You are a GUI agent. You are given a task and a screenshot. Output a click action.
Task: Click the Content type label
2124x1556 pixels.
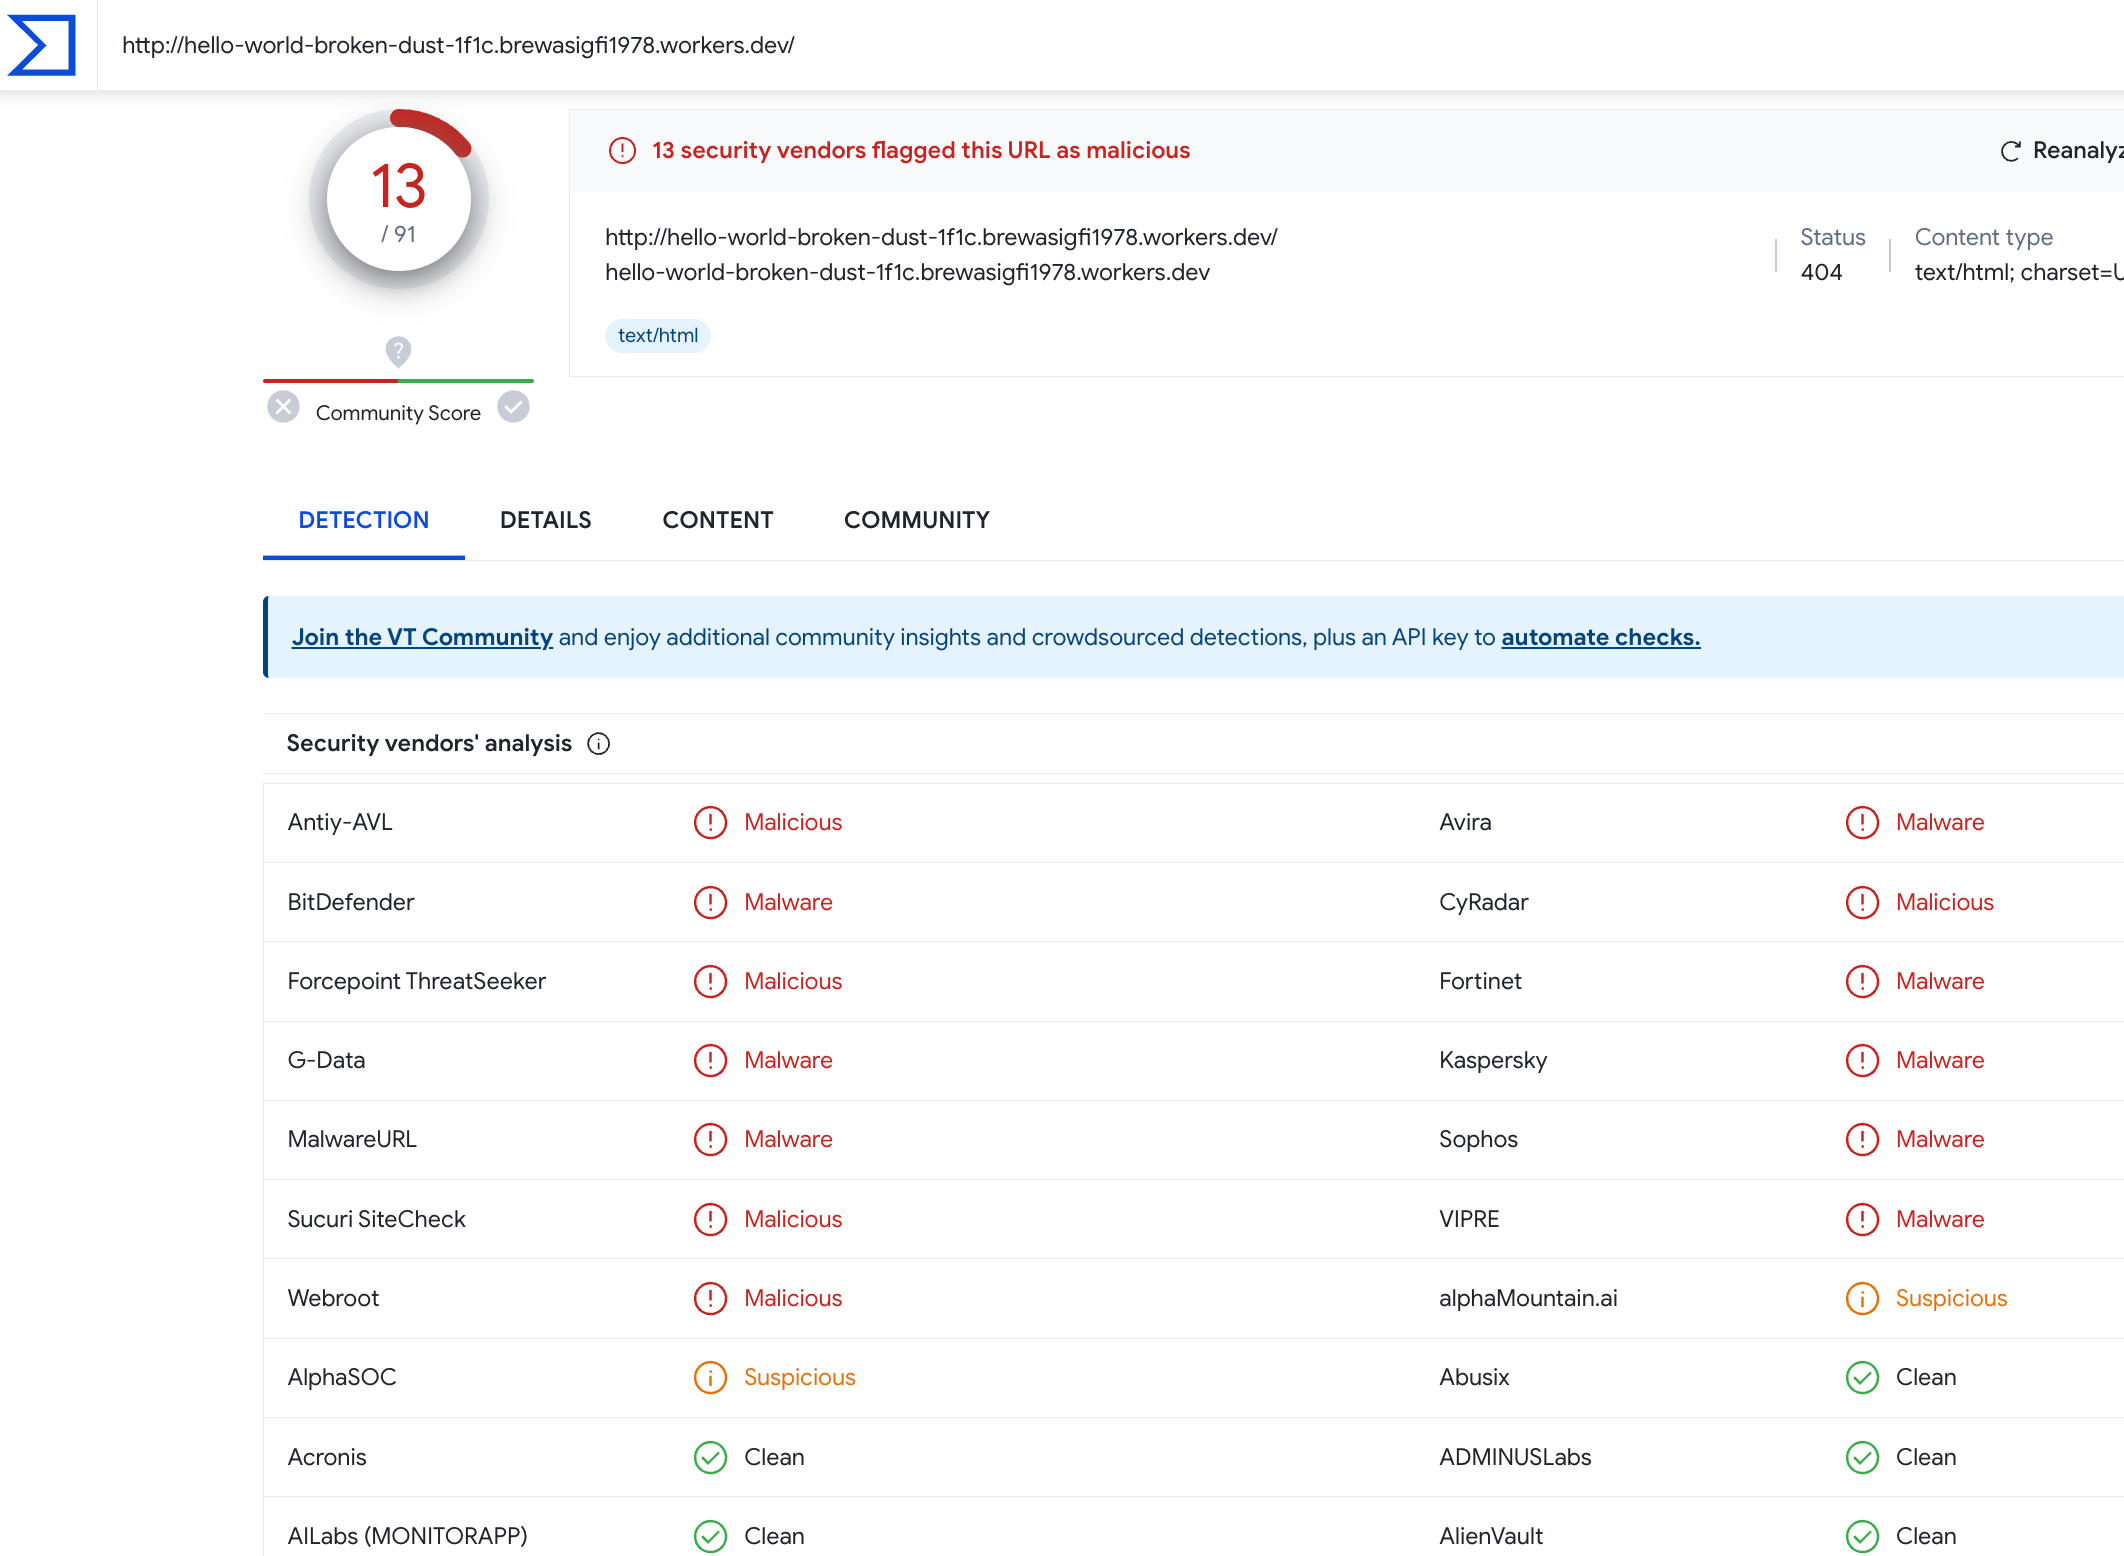coord(1983,237)
